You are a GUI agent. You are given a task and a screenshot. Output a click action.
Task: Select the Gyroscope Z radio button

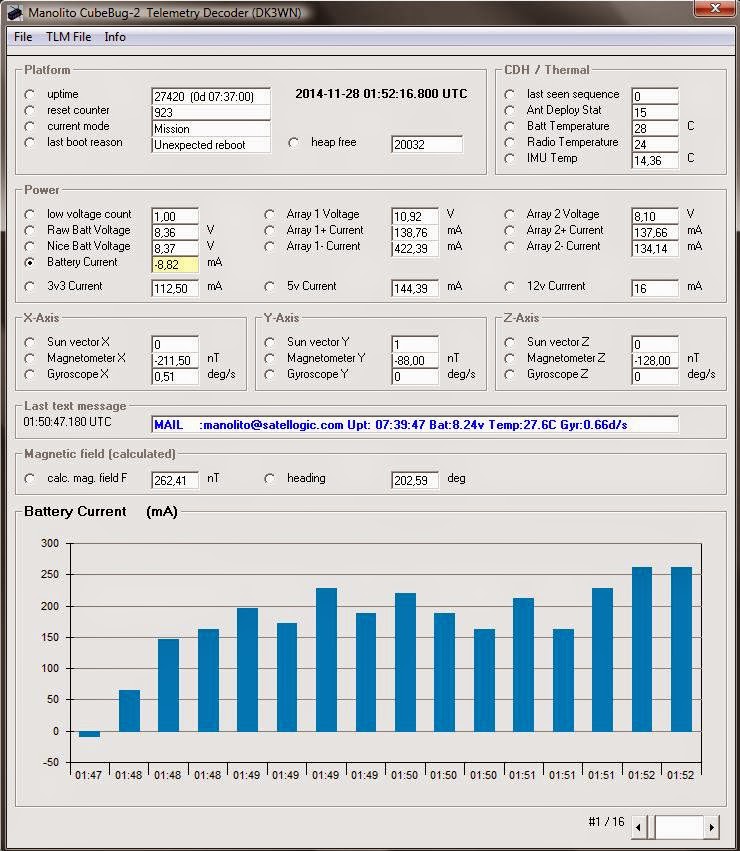pyautogui.click(x=509, y=374)
